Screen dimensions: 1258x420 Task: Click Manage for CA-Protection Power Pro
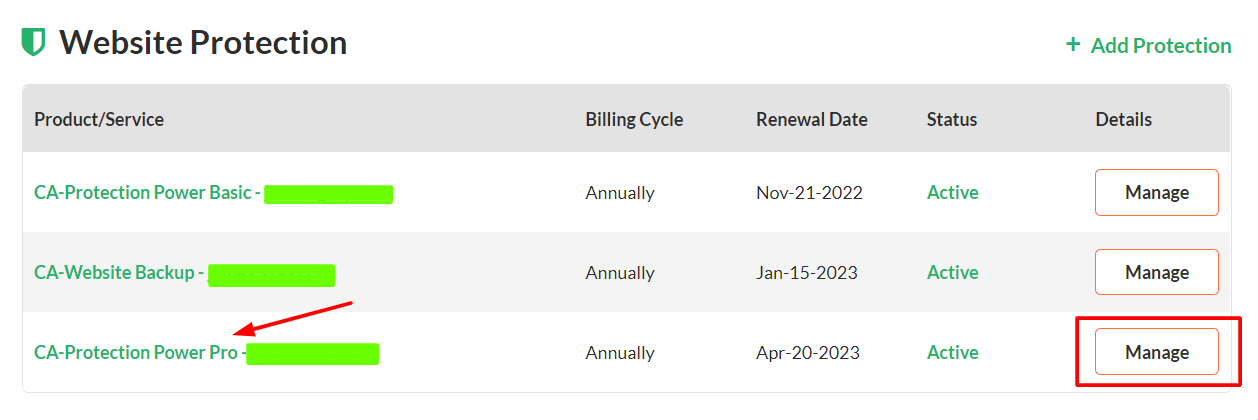(1156, 352)
